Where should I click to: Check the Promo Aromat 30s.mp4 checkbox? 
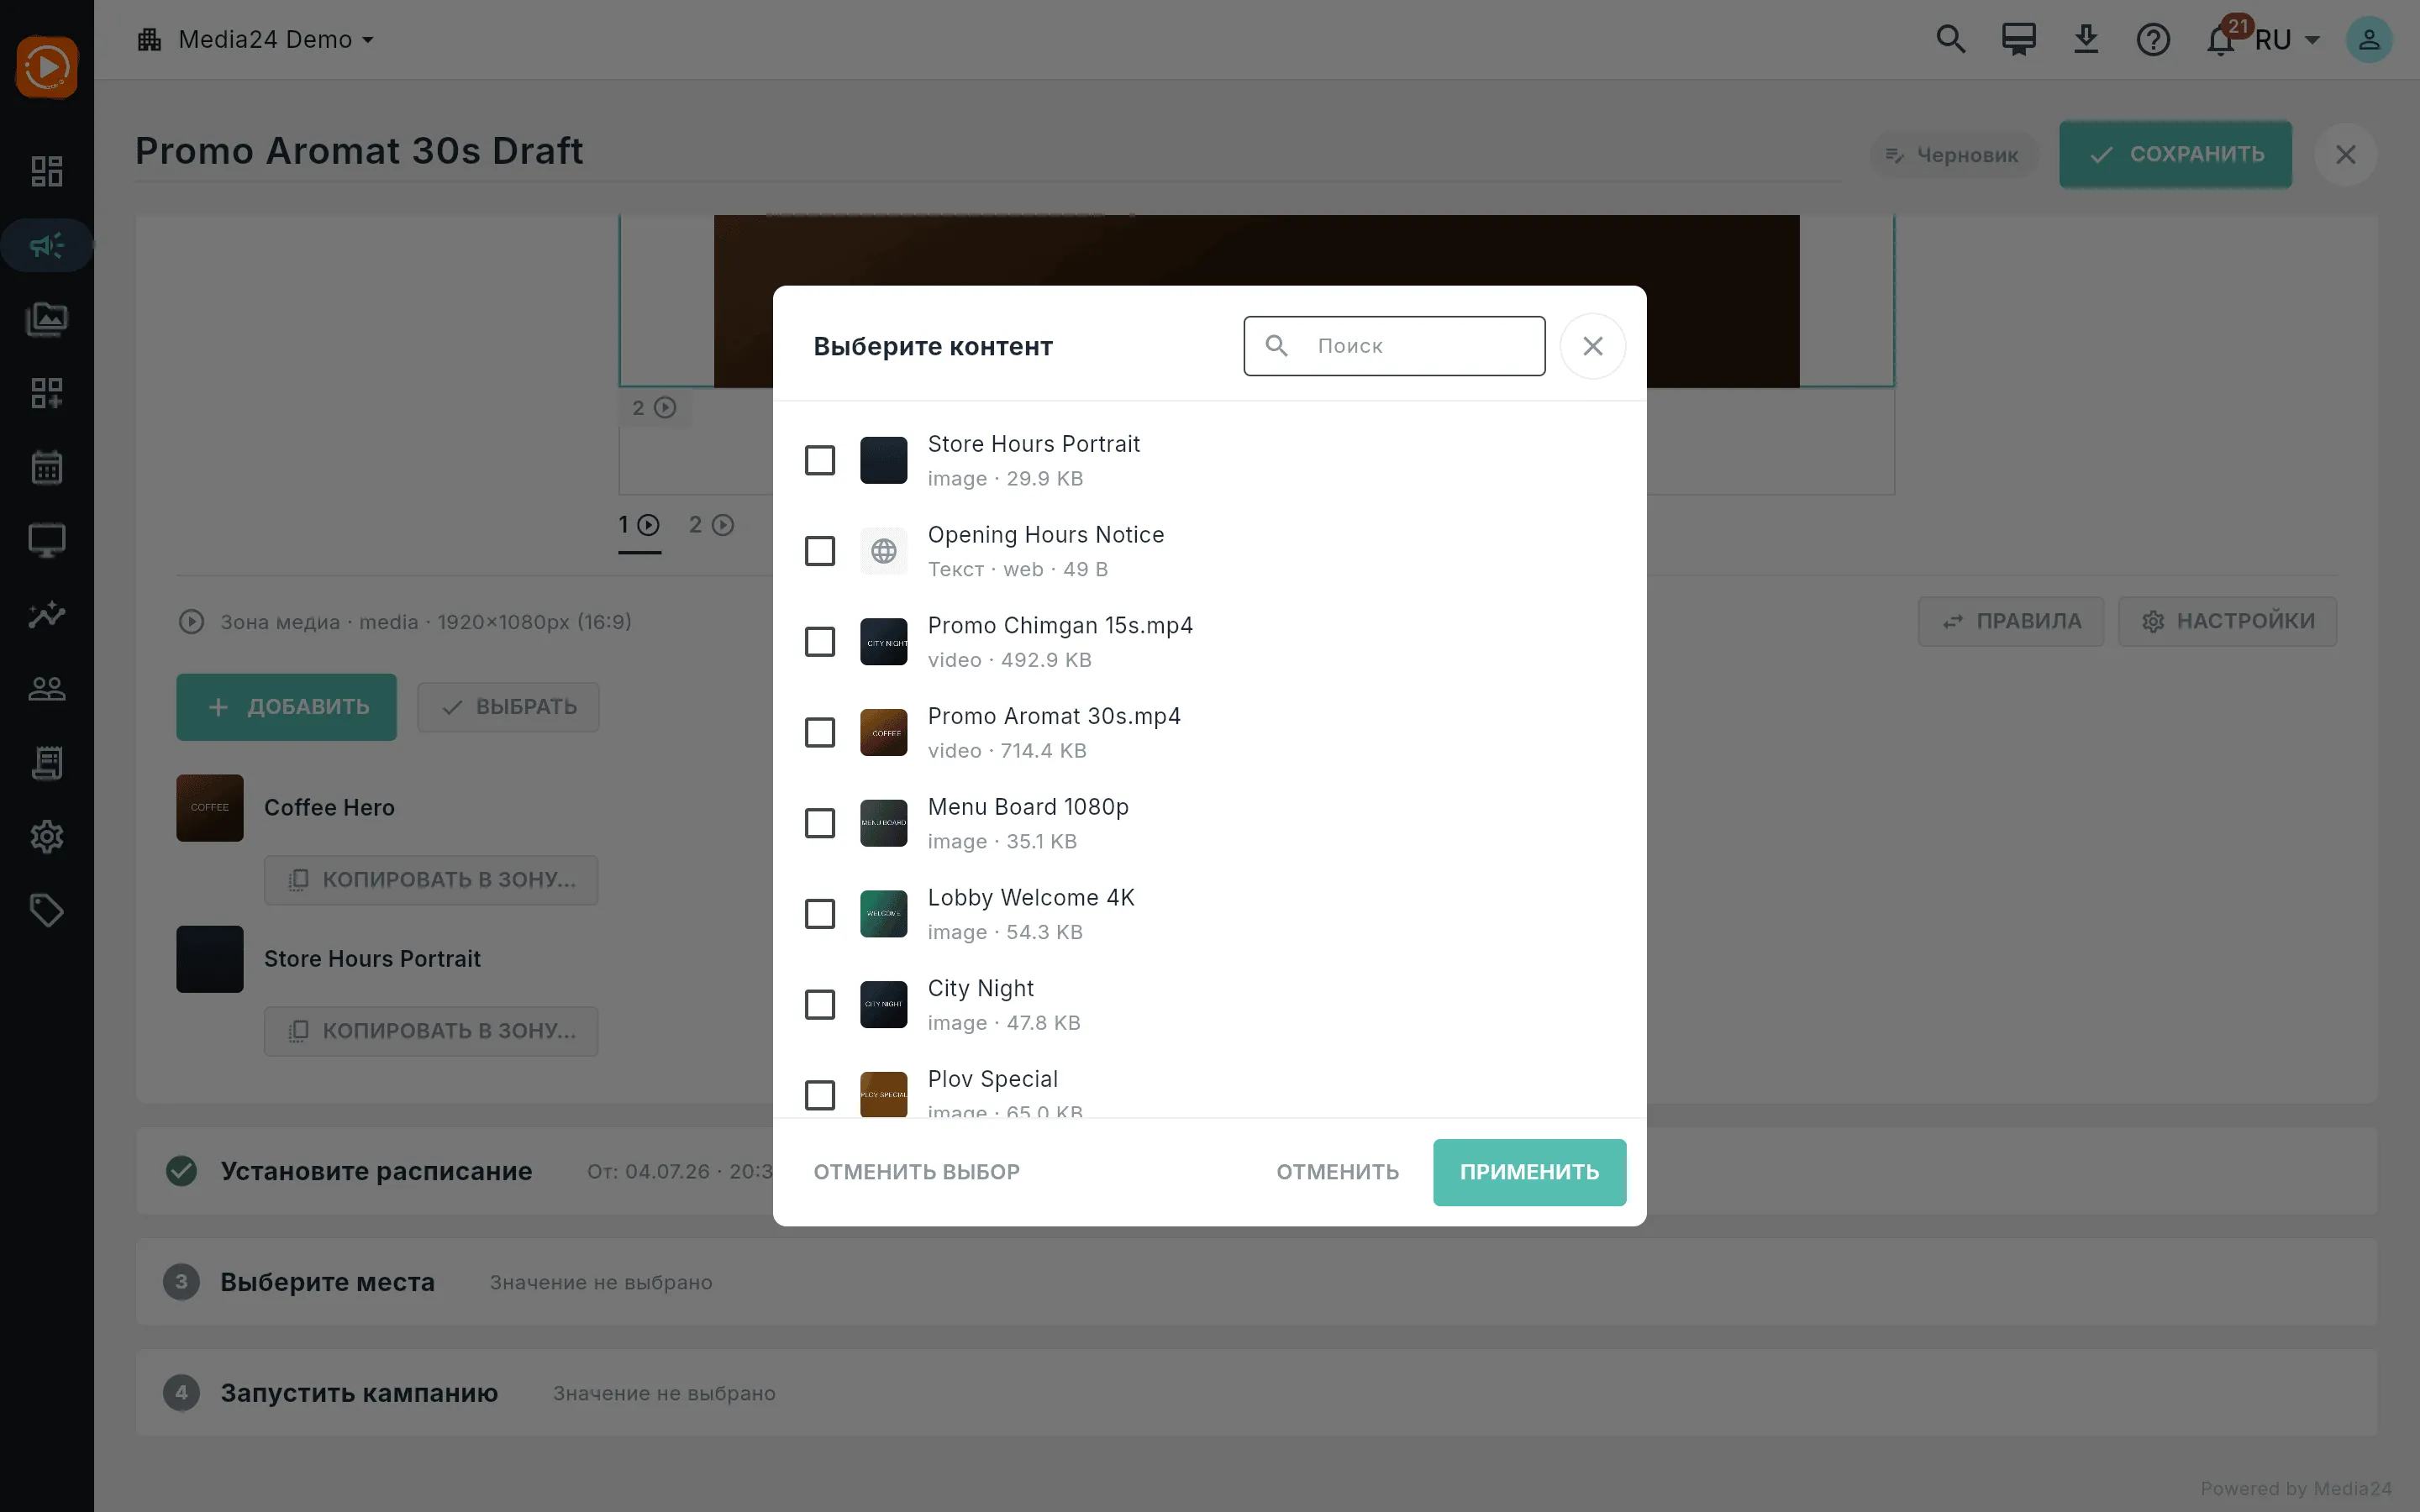pos(820,732)
